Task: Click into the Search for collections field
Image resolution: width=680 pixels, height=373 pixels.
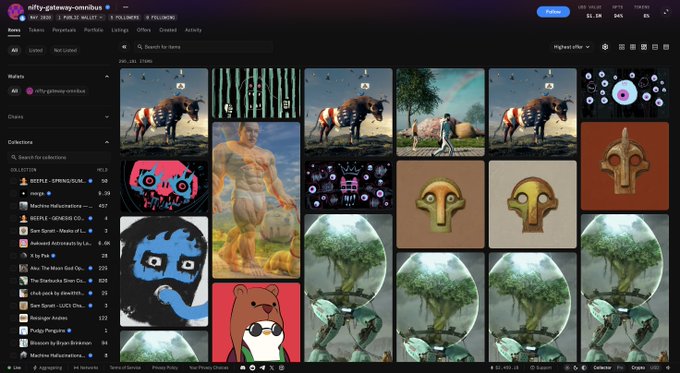Action: tap(59, 157)
